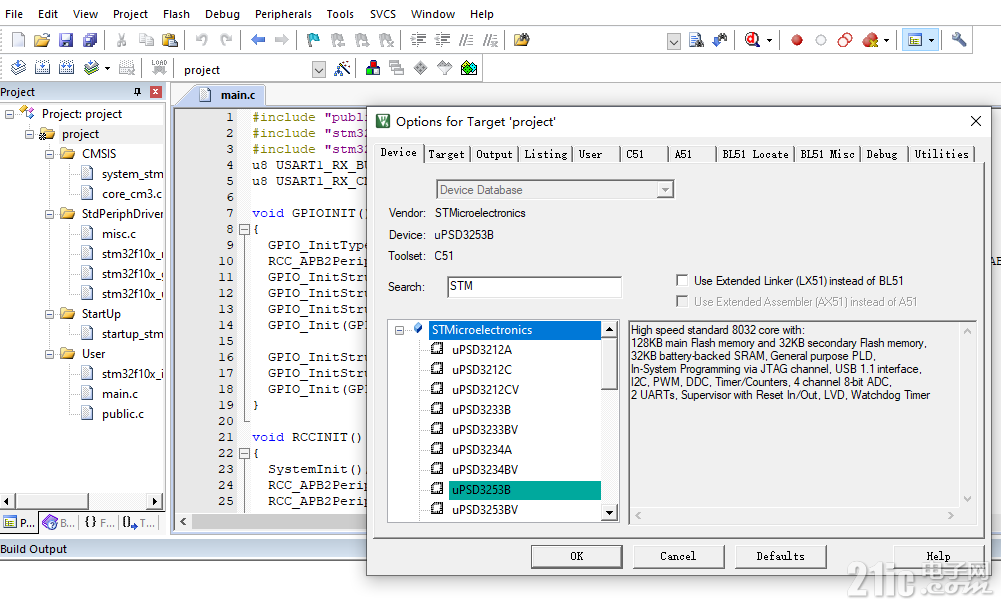The image size is (1001, 604).
Task: Switch to the Target tab
Action: (x=446, y=154)
